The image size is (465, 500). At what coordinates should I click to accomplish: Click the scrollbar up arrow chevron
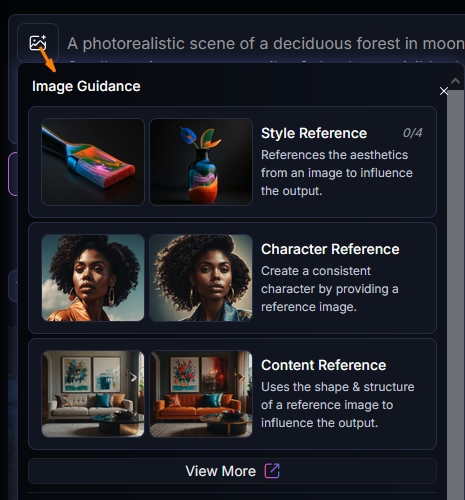pyautogui.click(x=455, y=81)
